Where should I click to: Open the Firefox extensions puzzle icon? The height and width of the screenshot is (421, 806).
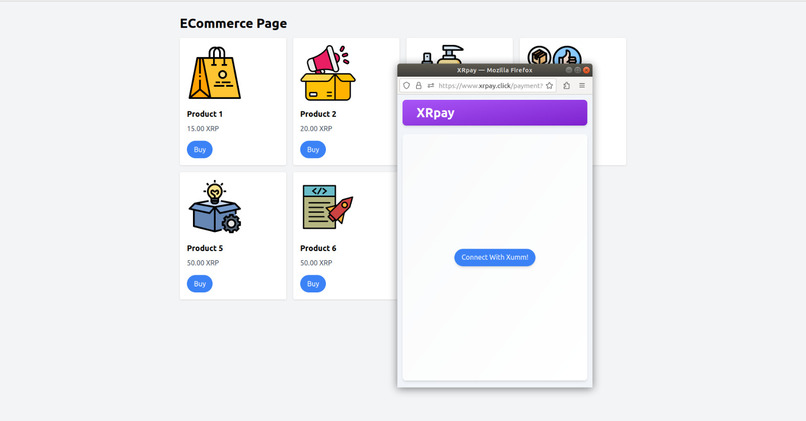pyautogui.click(x=566, y=86)
